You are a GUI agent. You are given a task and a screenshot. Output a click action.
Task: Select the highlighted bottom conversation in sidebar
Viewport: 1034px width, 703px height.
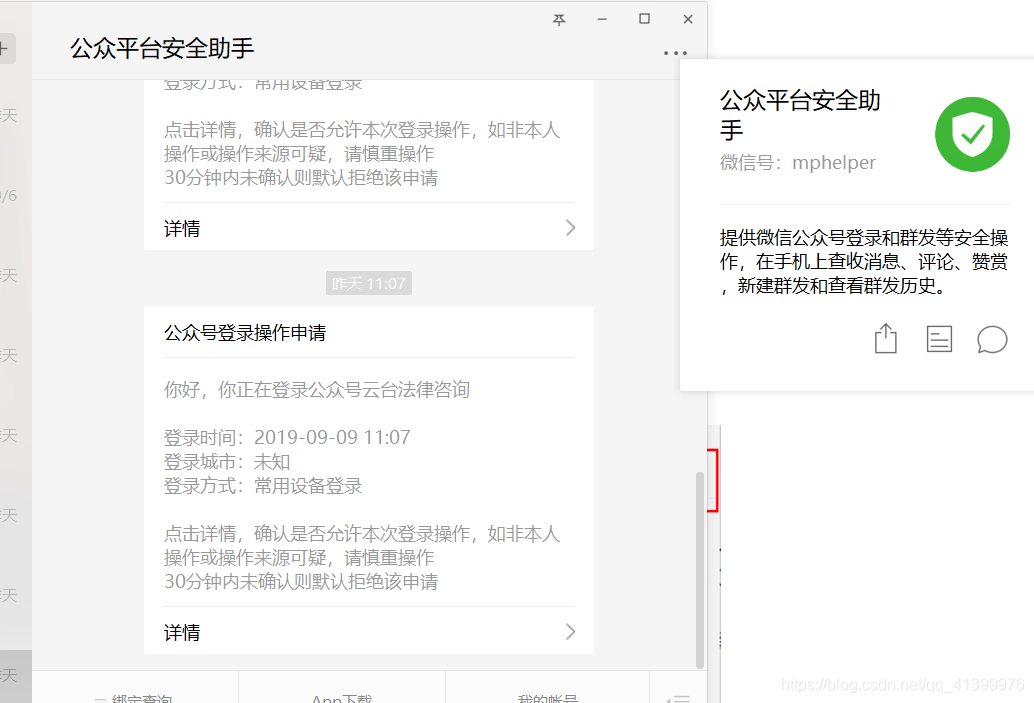[16, 676]
